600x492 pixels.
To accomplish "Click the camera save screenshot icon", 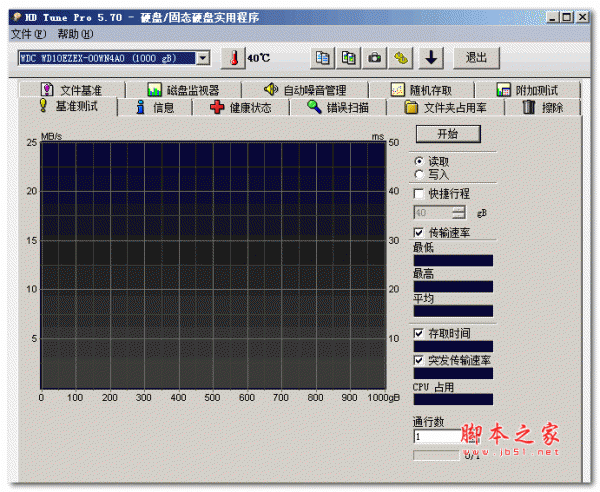I will (374, 59).
